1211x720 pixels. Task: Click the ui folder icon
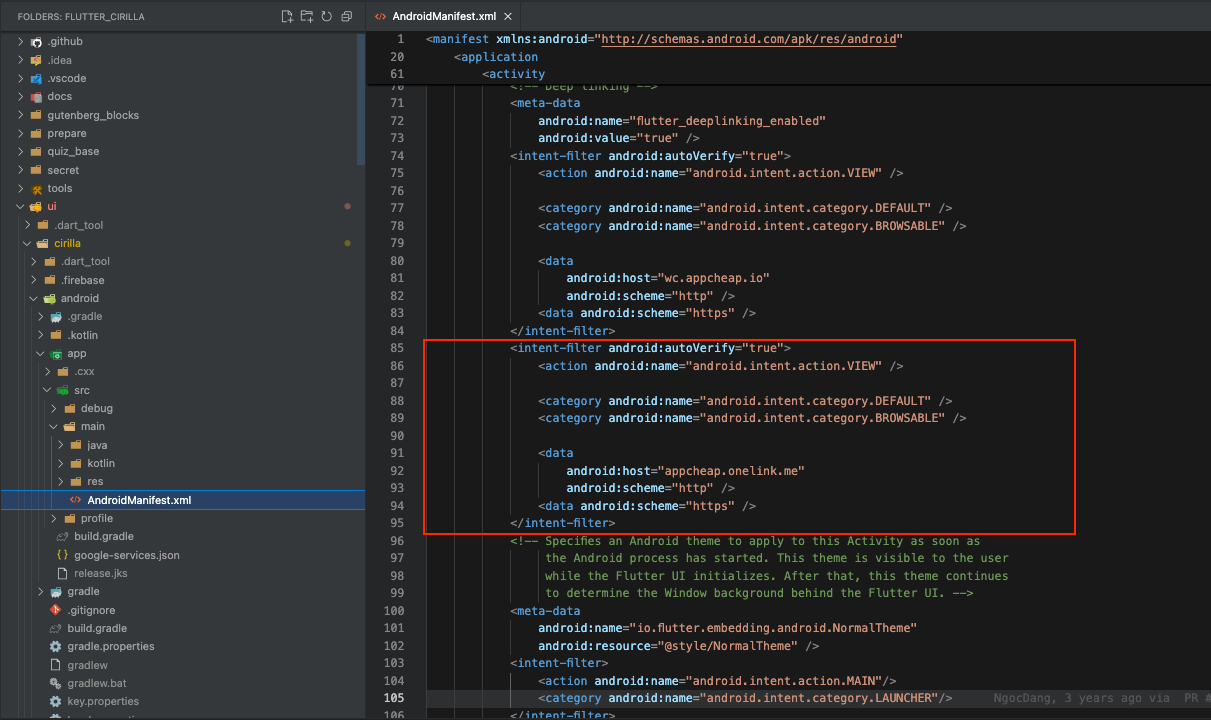pos(37,206)
